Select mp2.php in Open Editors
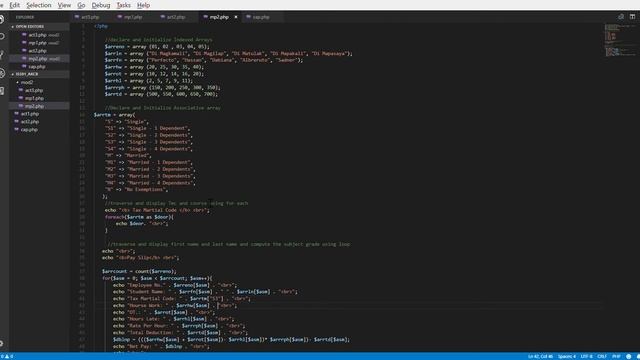The image size is (640, 360). [39, 59]
